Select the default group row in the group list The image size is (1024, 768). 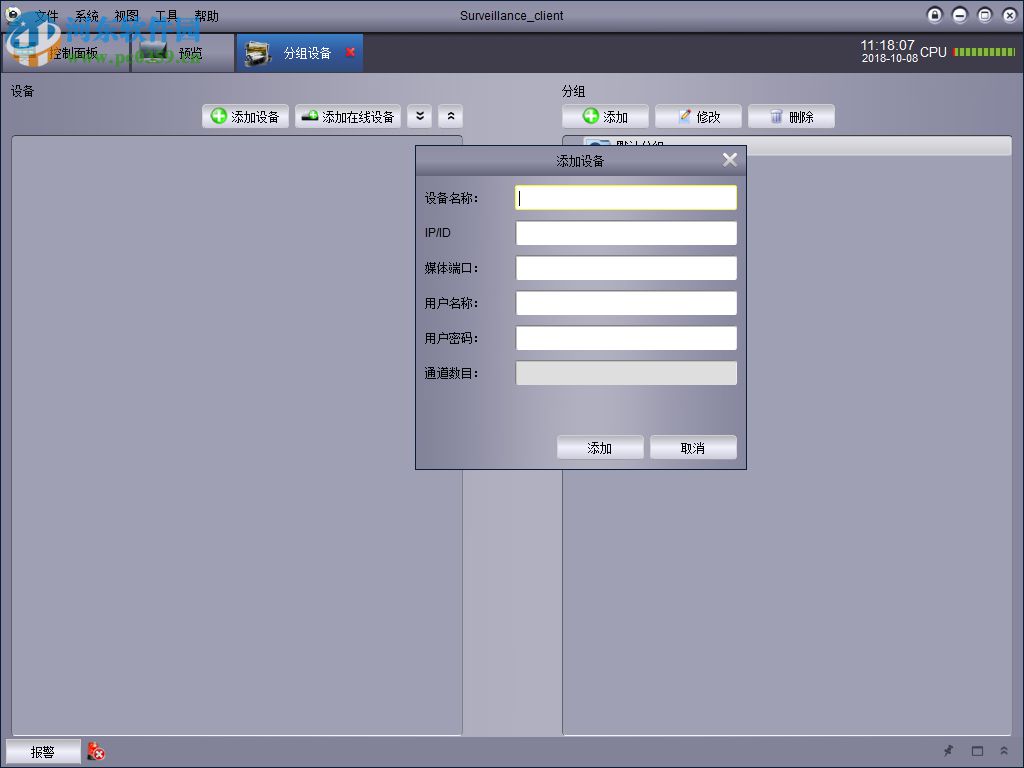point(787,145)
